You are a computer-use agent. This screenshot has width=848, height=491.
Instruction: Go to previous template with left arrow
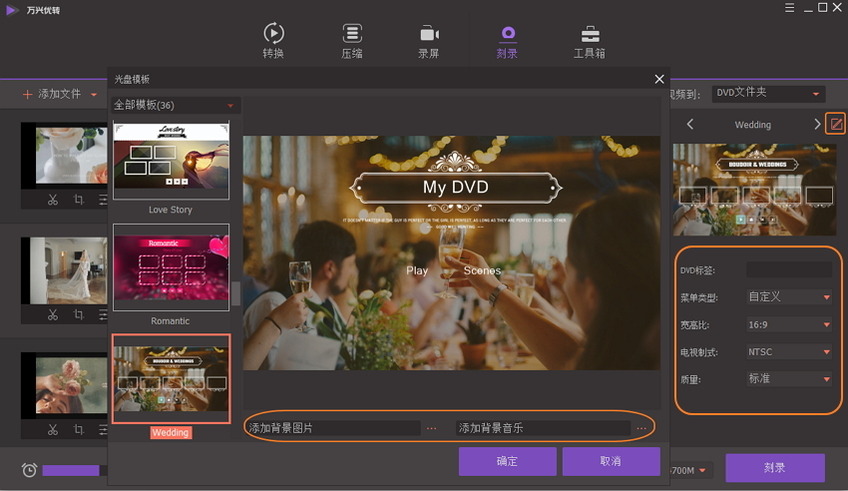689,124
